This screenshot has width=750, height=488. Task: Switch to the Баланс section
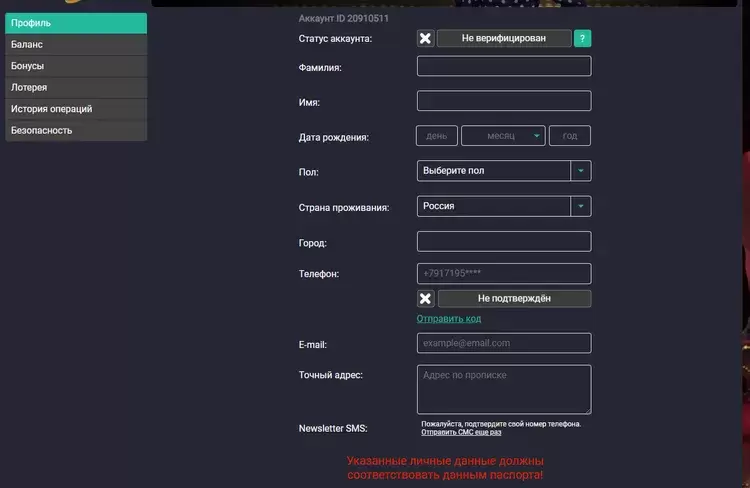point(76,45)
